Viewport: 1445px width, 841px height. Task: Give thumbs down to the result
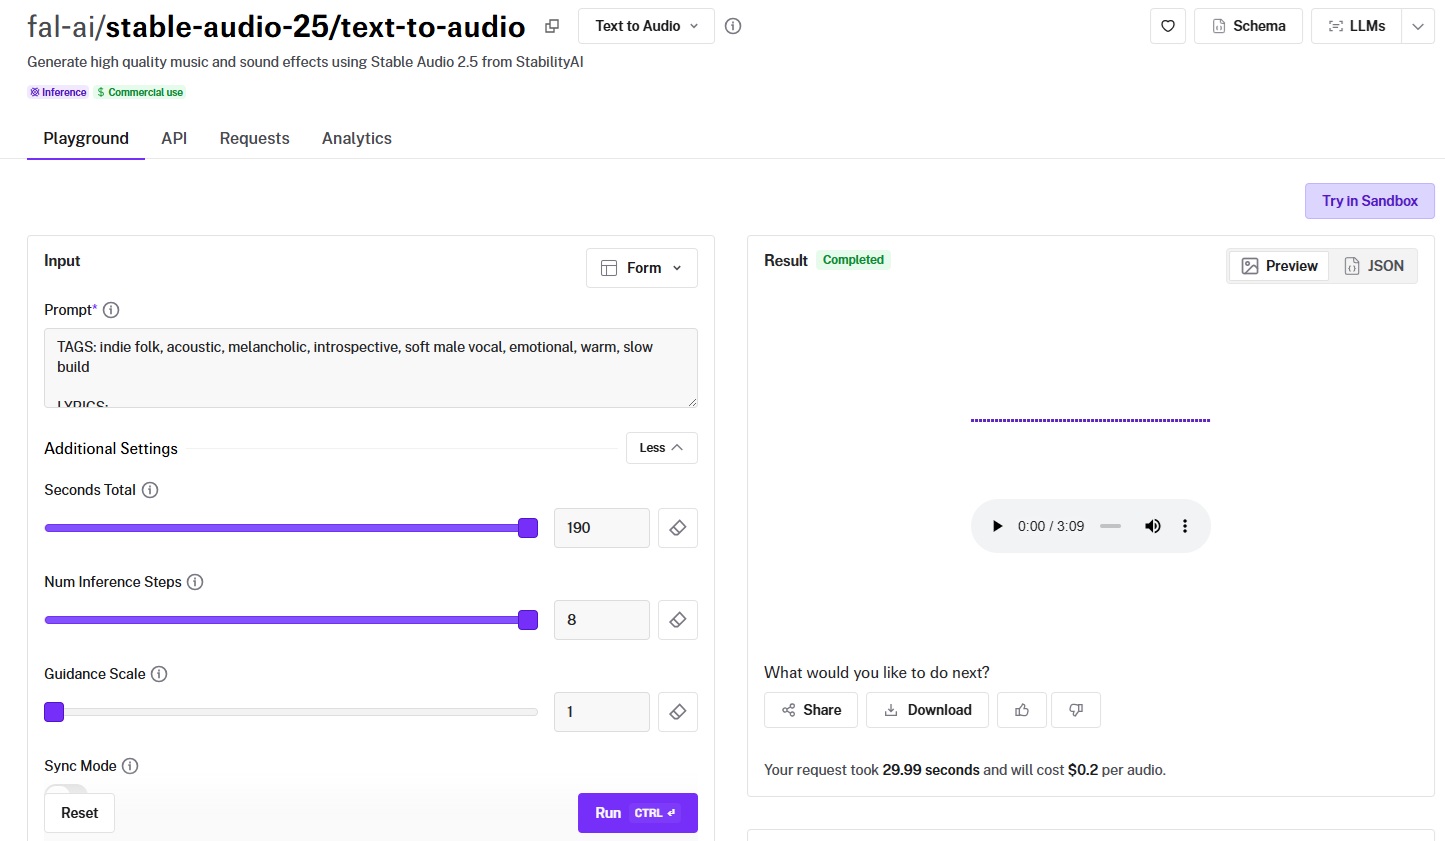1075,710
